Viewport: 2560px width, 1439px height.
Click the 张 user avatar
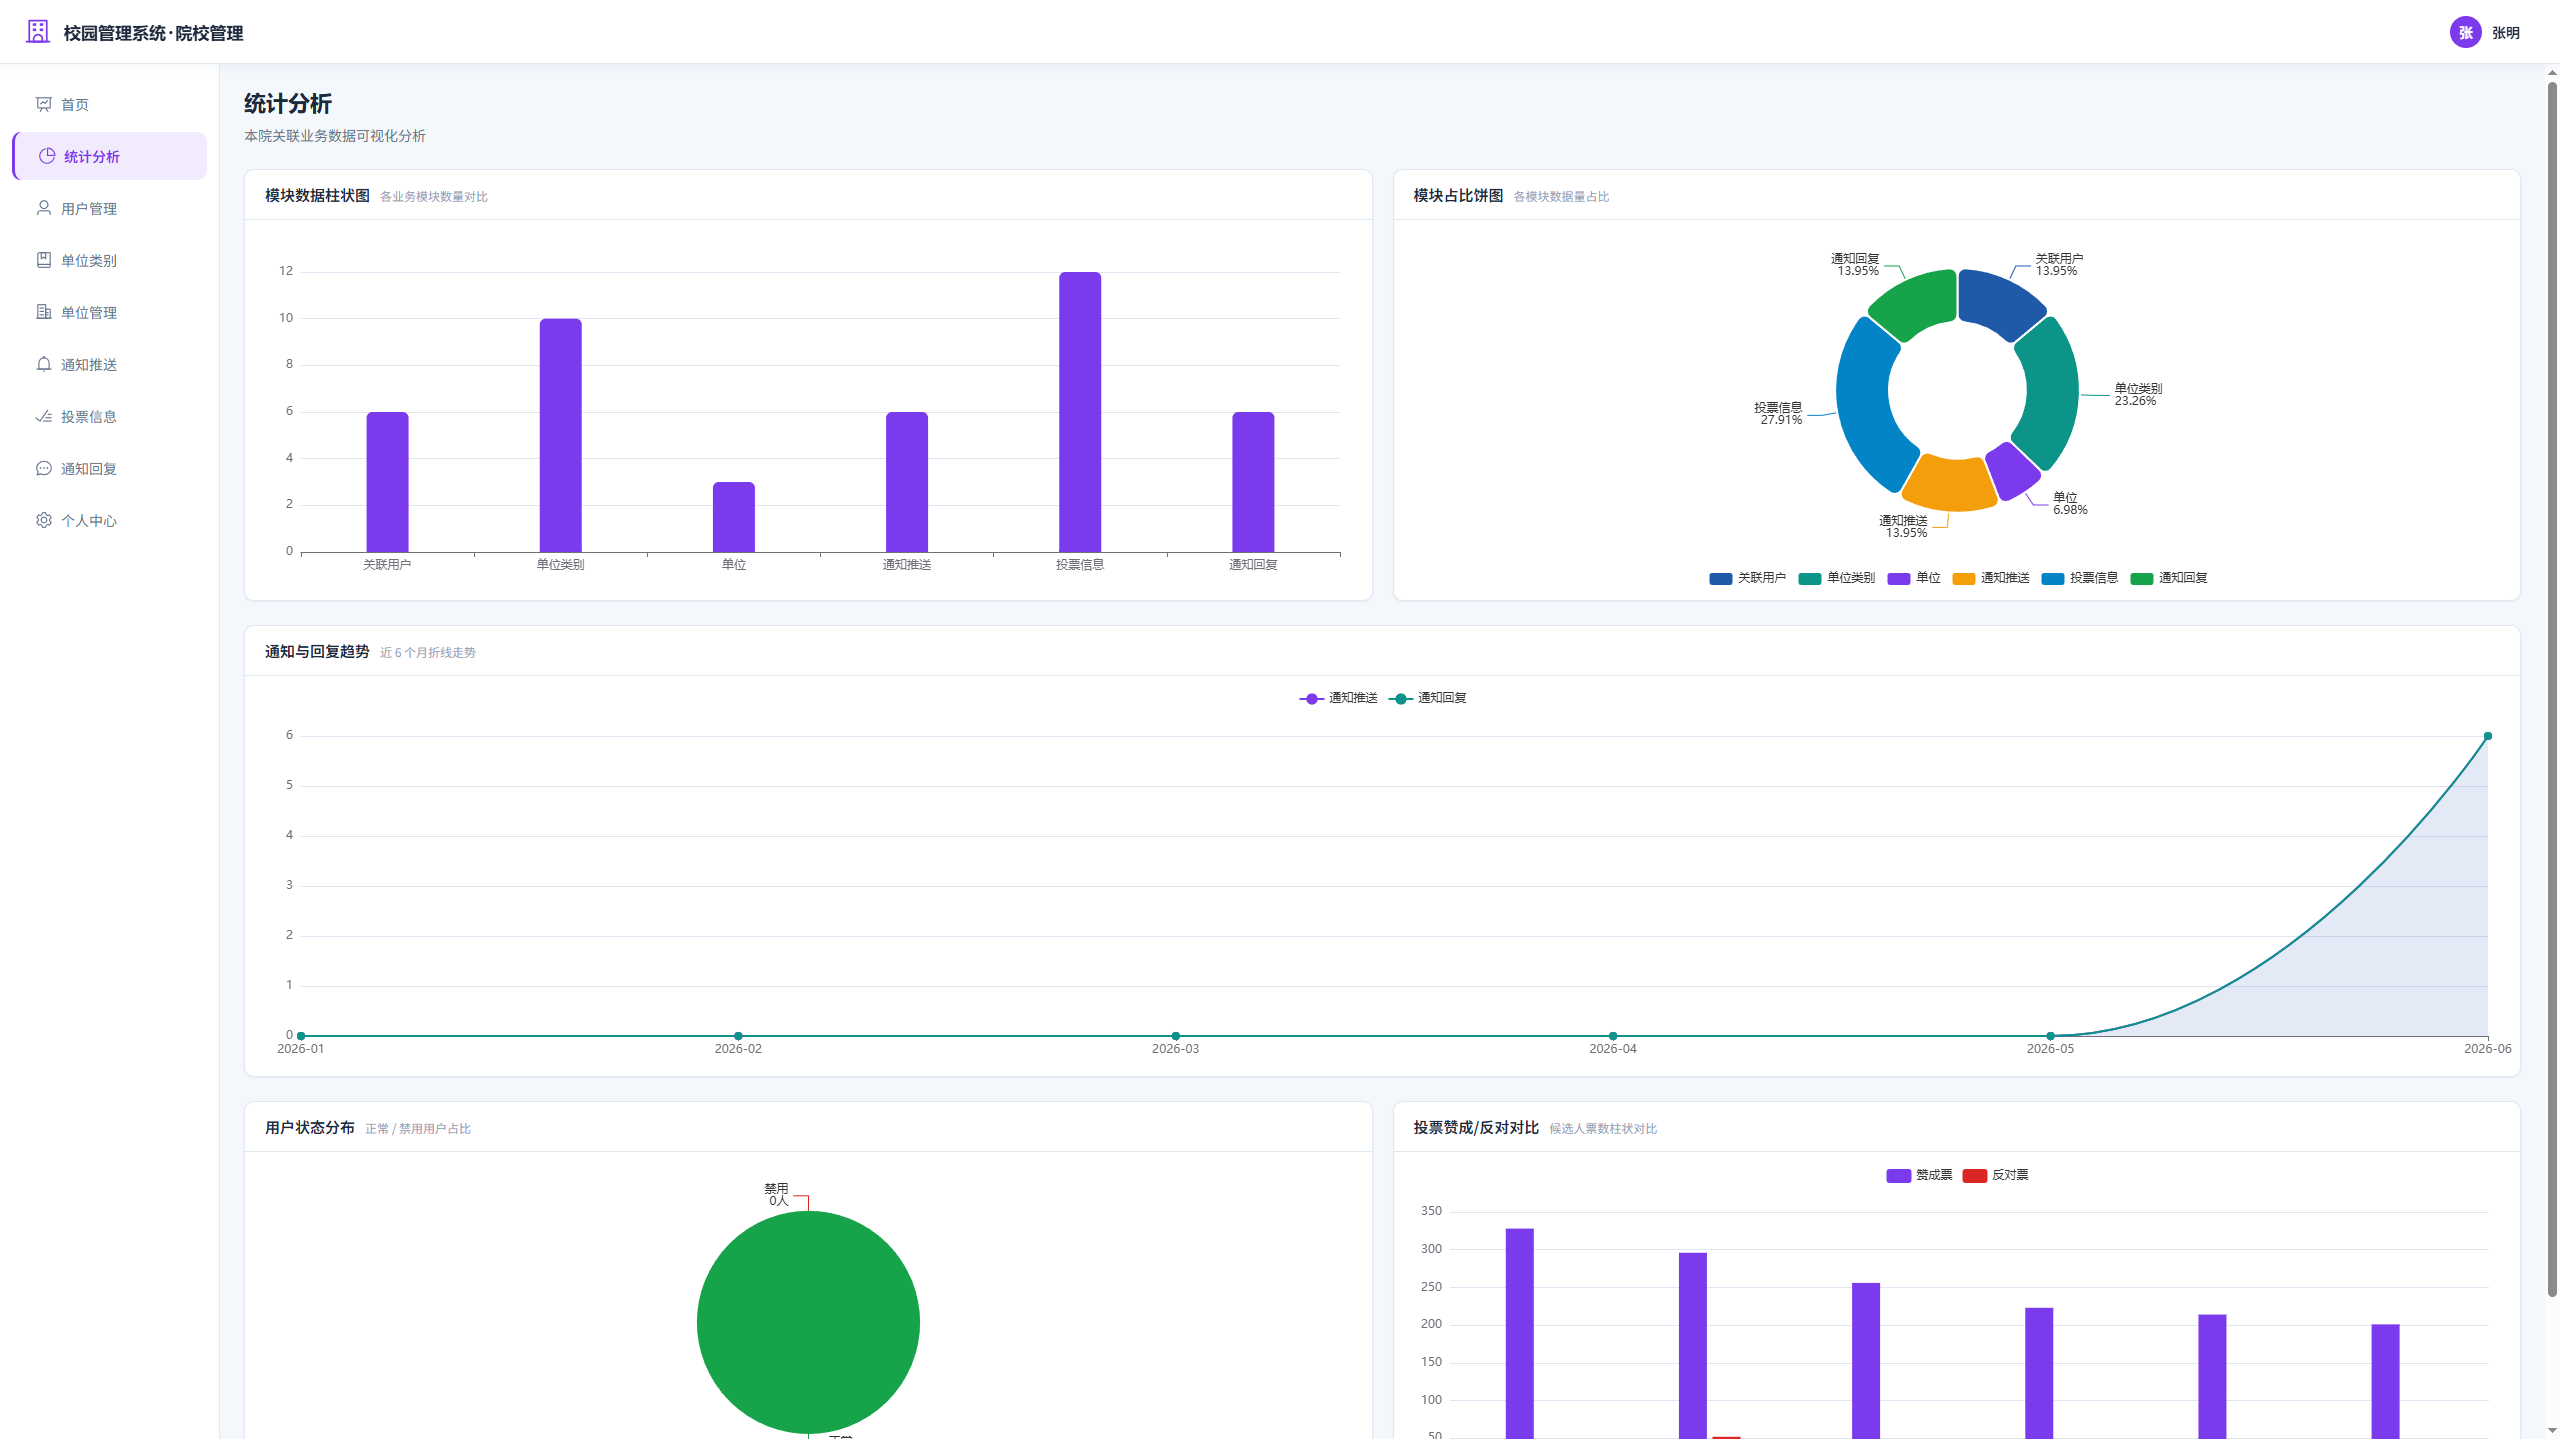2465,32
